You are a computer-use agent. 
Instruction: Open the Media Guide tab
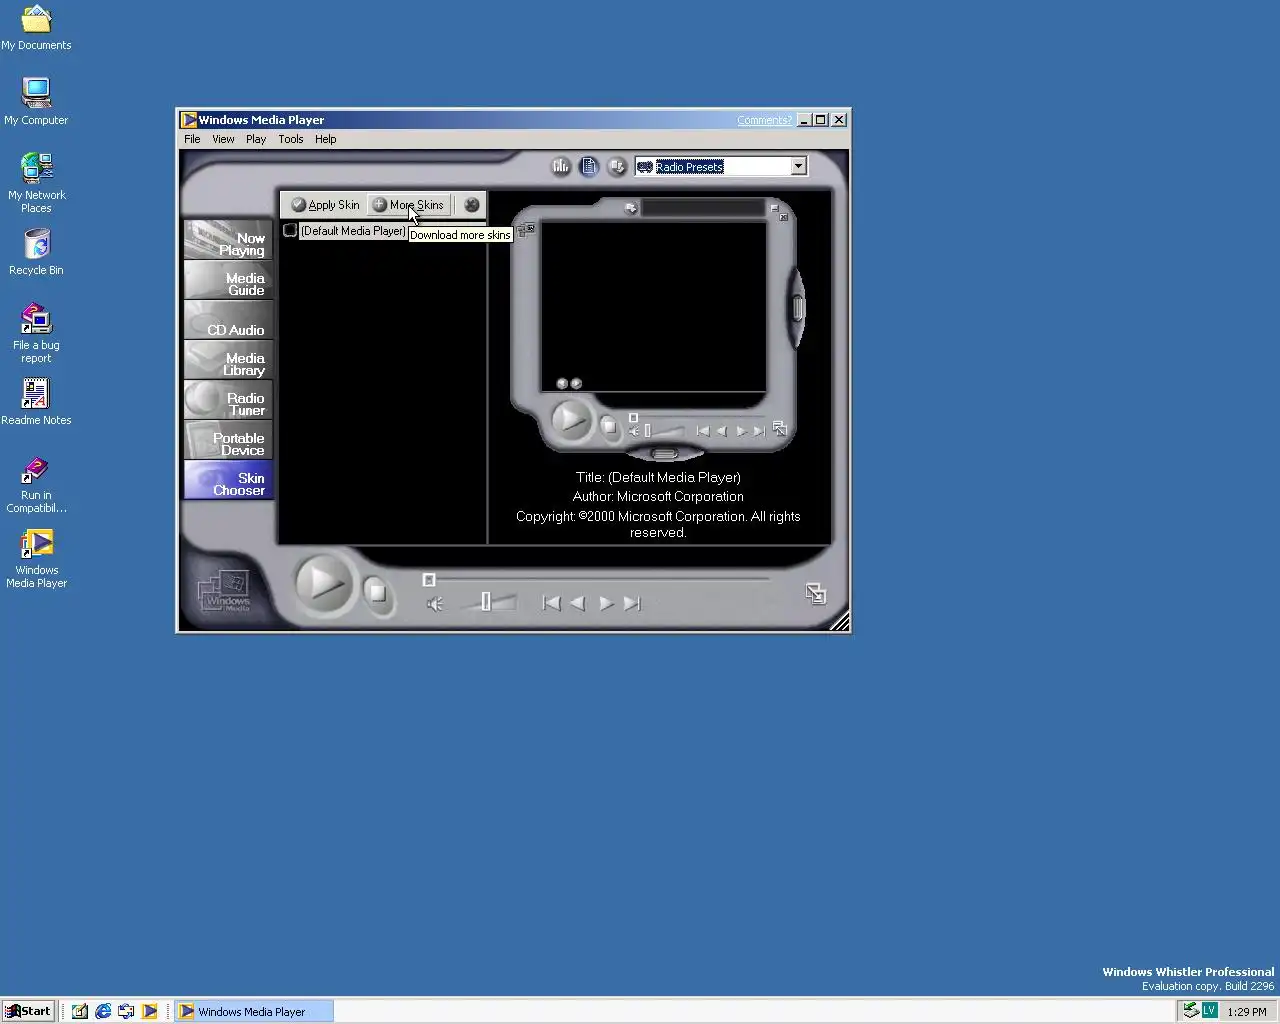[228, 280]
